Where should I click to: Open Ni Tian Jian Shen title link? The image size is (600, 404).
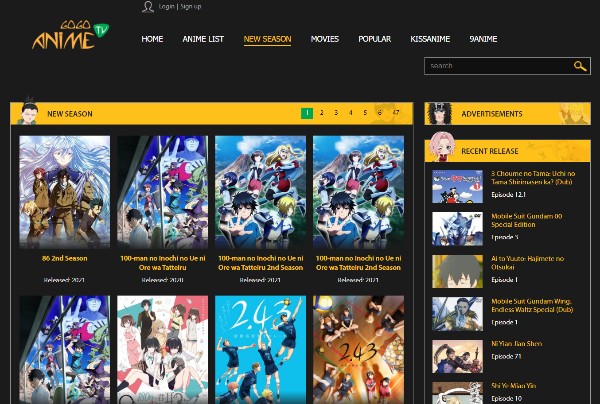(517, 344)
